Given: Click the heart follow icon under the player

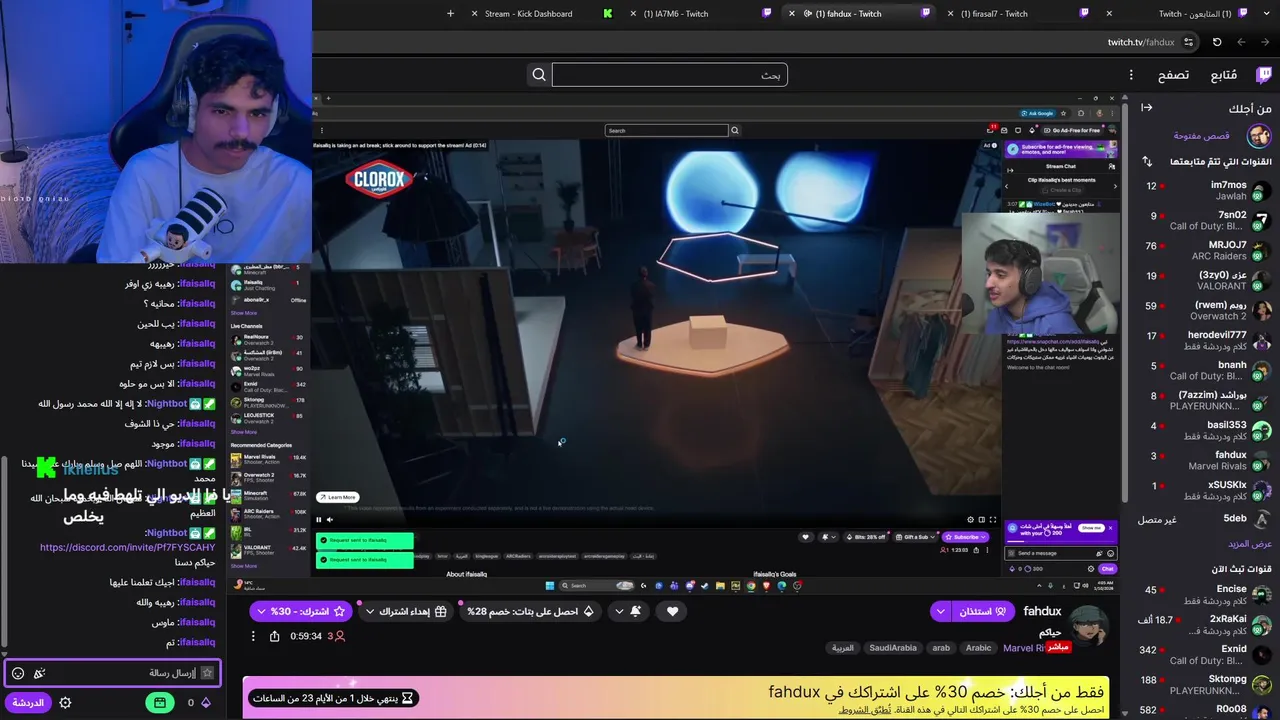Looking at the screenshot, I should (x=673, y=611).
